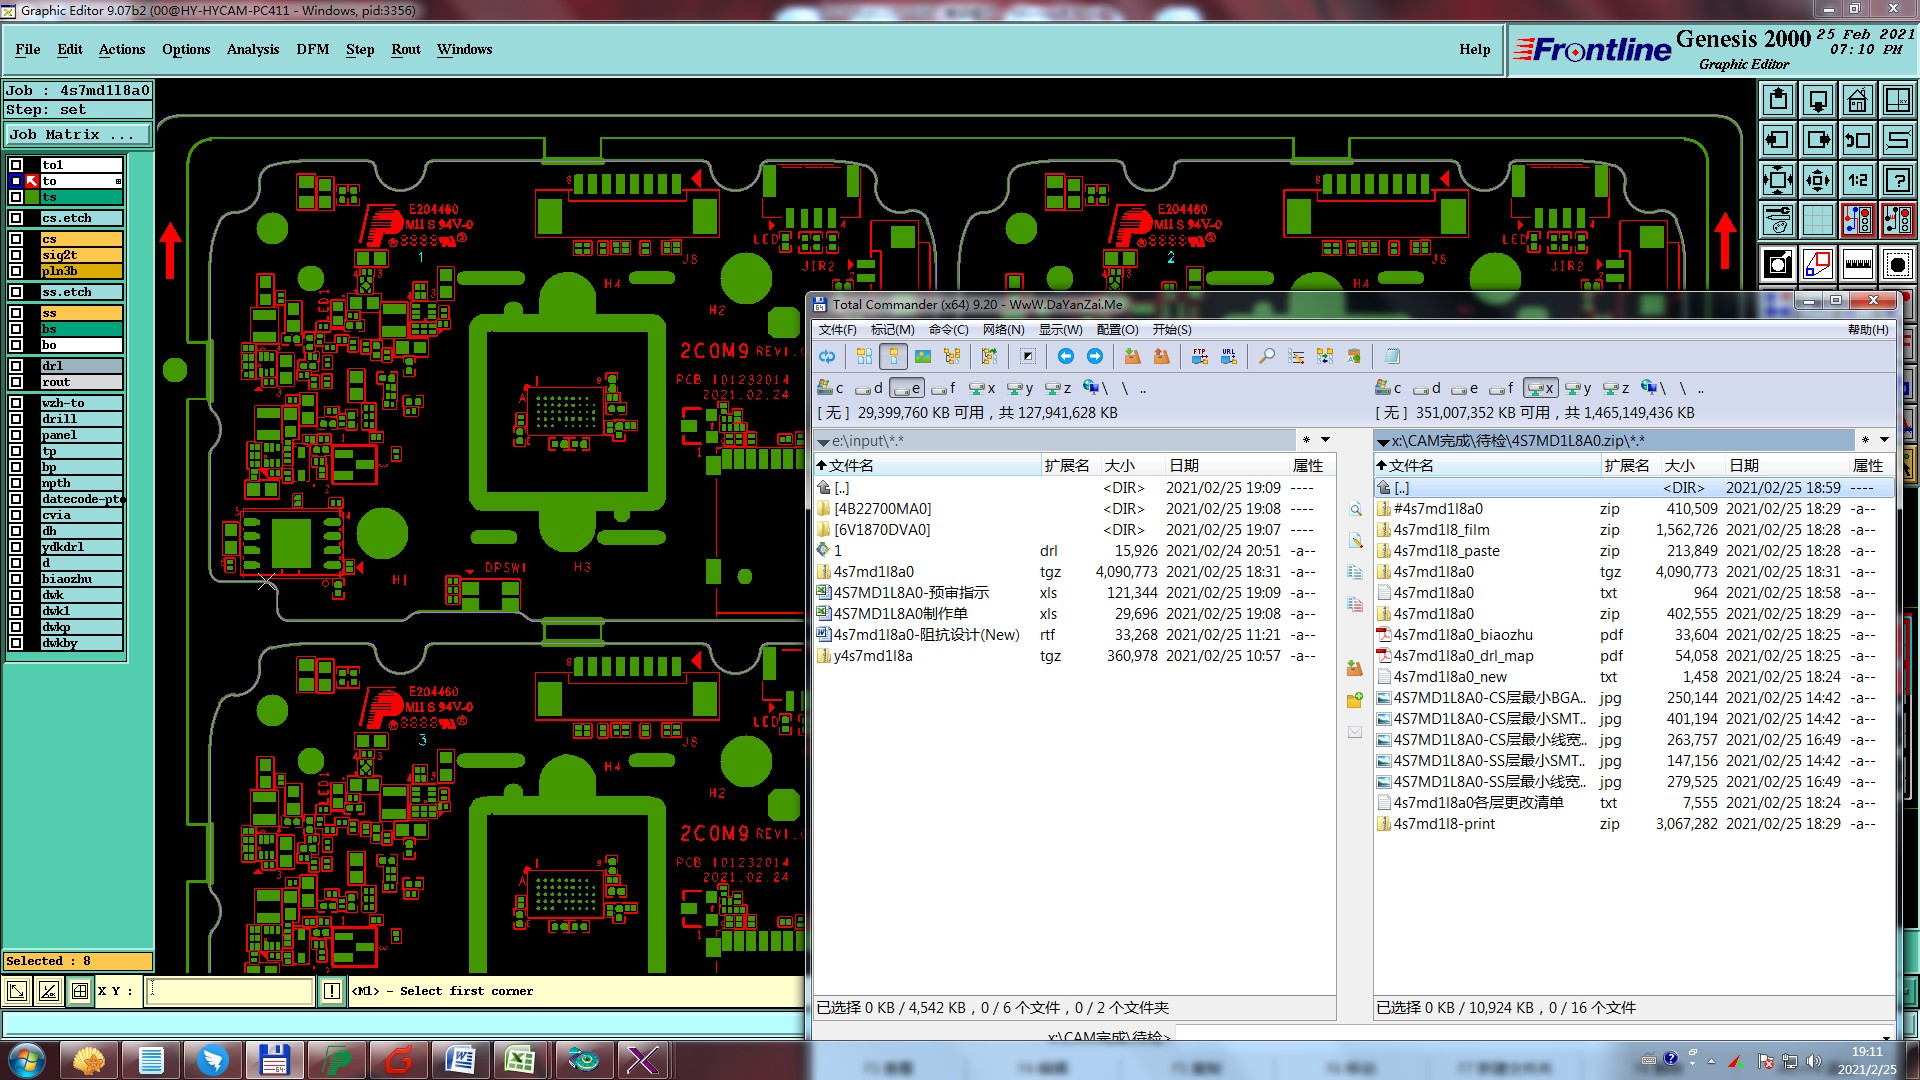Select the ruler measurement tool
Screen dimensions: 1920x1080
[1857, 264]
